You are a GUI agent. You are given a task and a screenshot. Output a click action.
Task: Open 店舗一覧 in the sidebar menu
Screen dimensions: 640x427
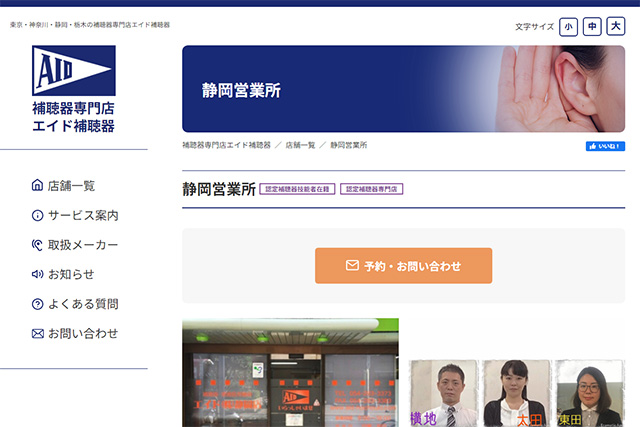[72, 185]
